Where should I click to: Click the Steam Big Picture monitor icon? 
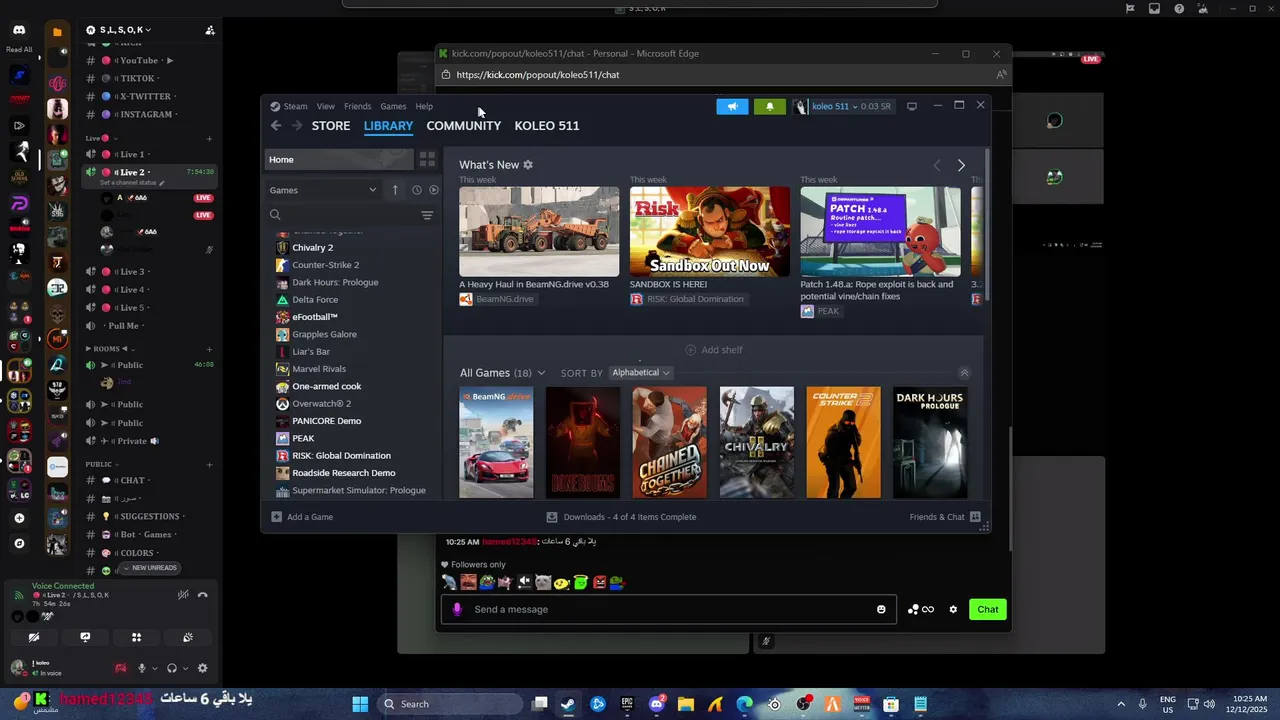(x=911, y=106)
